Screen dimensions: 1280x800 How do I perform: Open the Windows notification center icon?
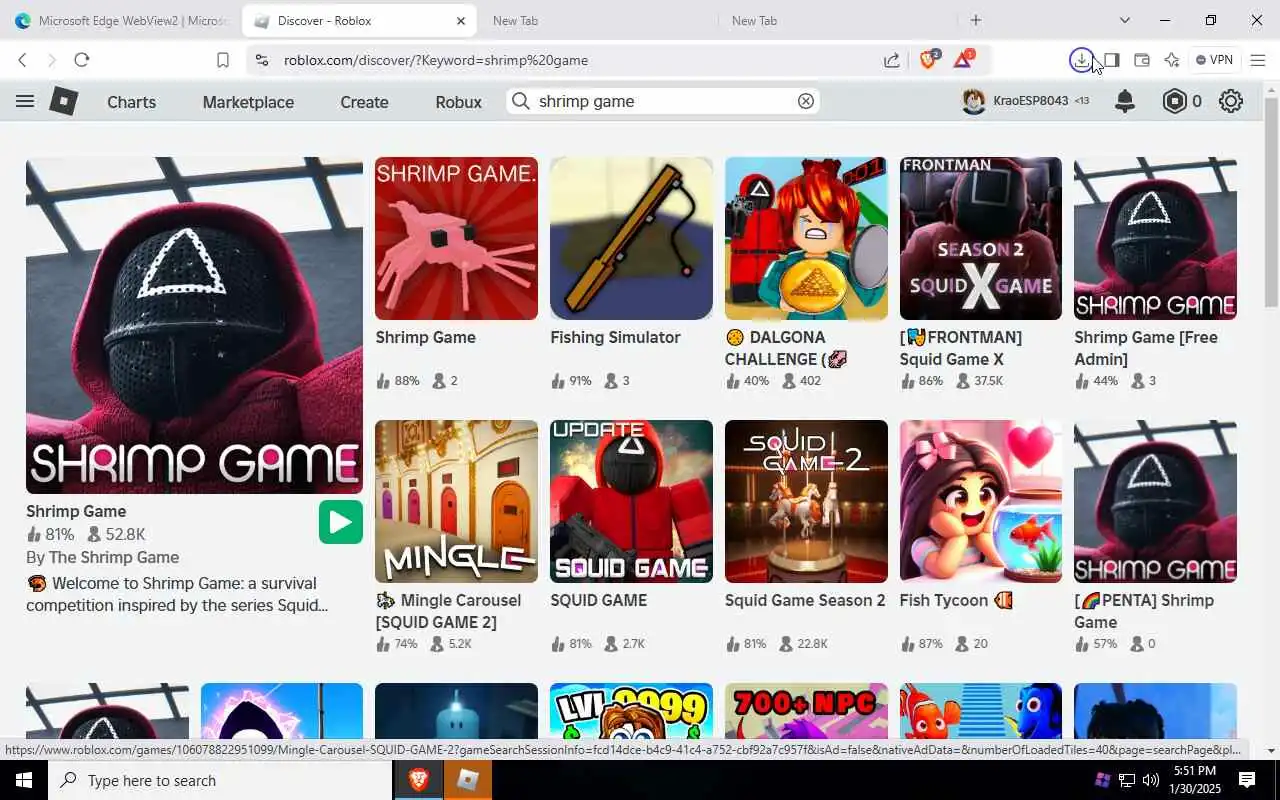point(1247,780)
